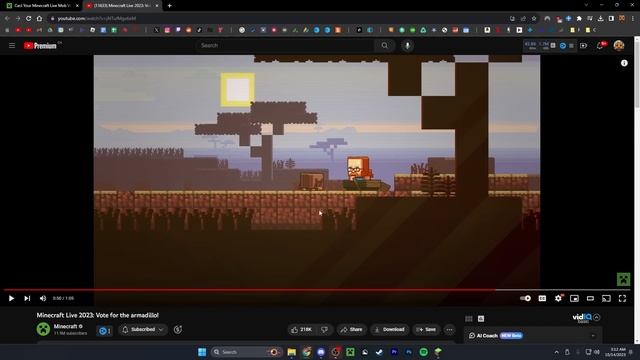Open Chrome three-dot menu
This screenshot has height=360, width=640.
coord(633,18)
